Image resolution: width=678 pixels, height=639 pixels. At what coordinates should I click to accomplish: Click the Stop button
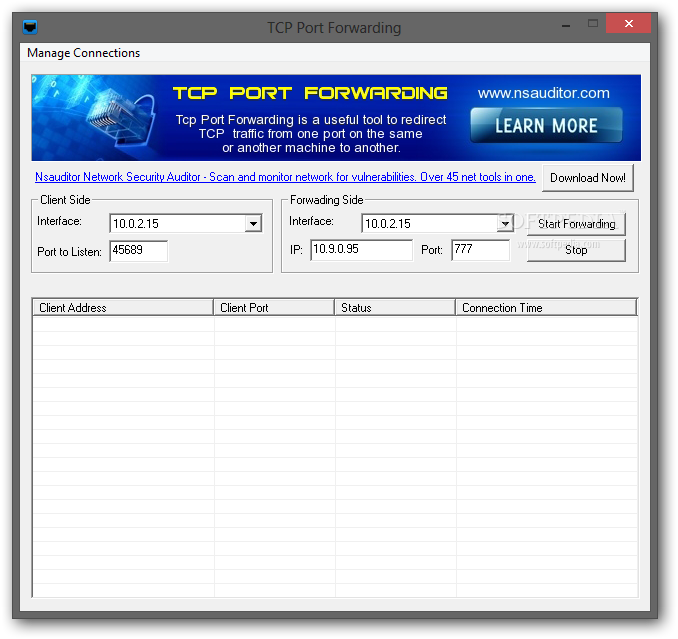pos(576,250)
